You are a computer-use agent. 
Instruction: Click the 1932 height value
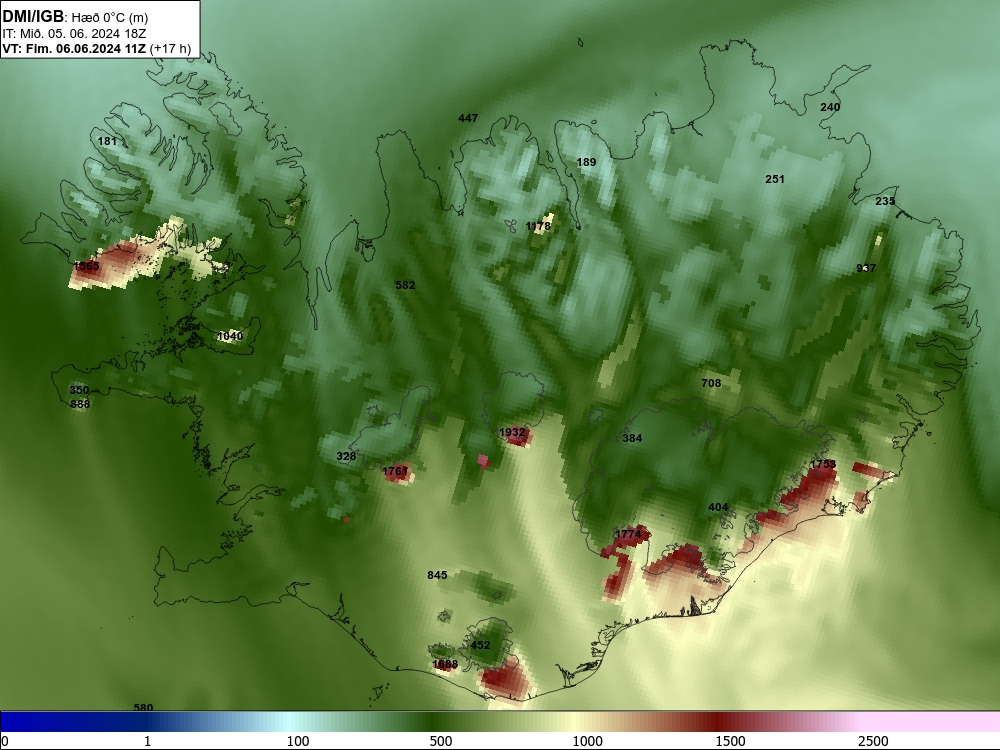coord(512,432)
